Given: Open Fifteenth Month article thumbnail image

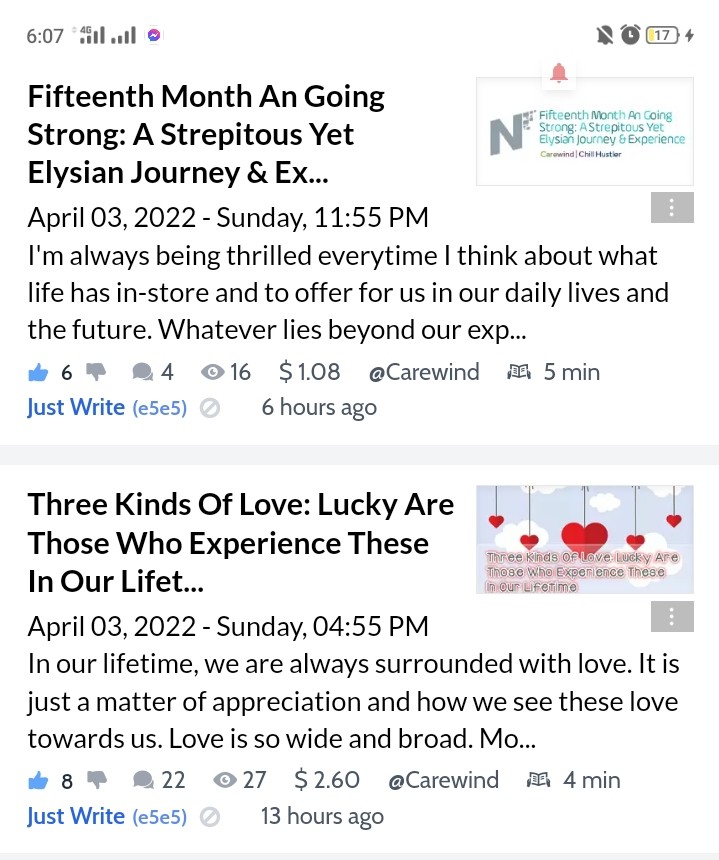Looking at the screenshot, I should [585, 132].
